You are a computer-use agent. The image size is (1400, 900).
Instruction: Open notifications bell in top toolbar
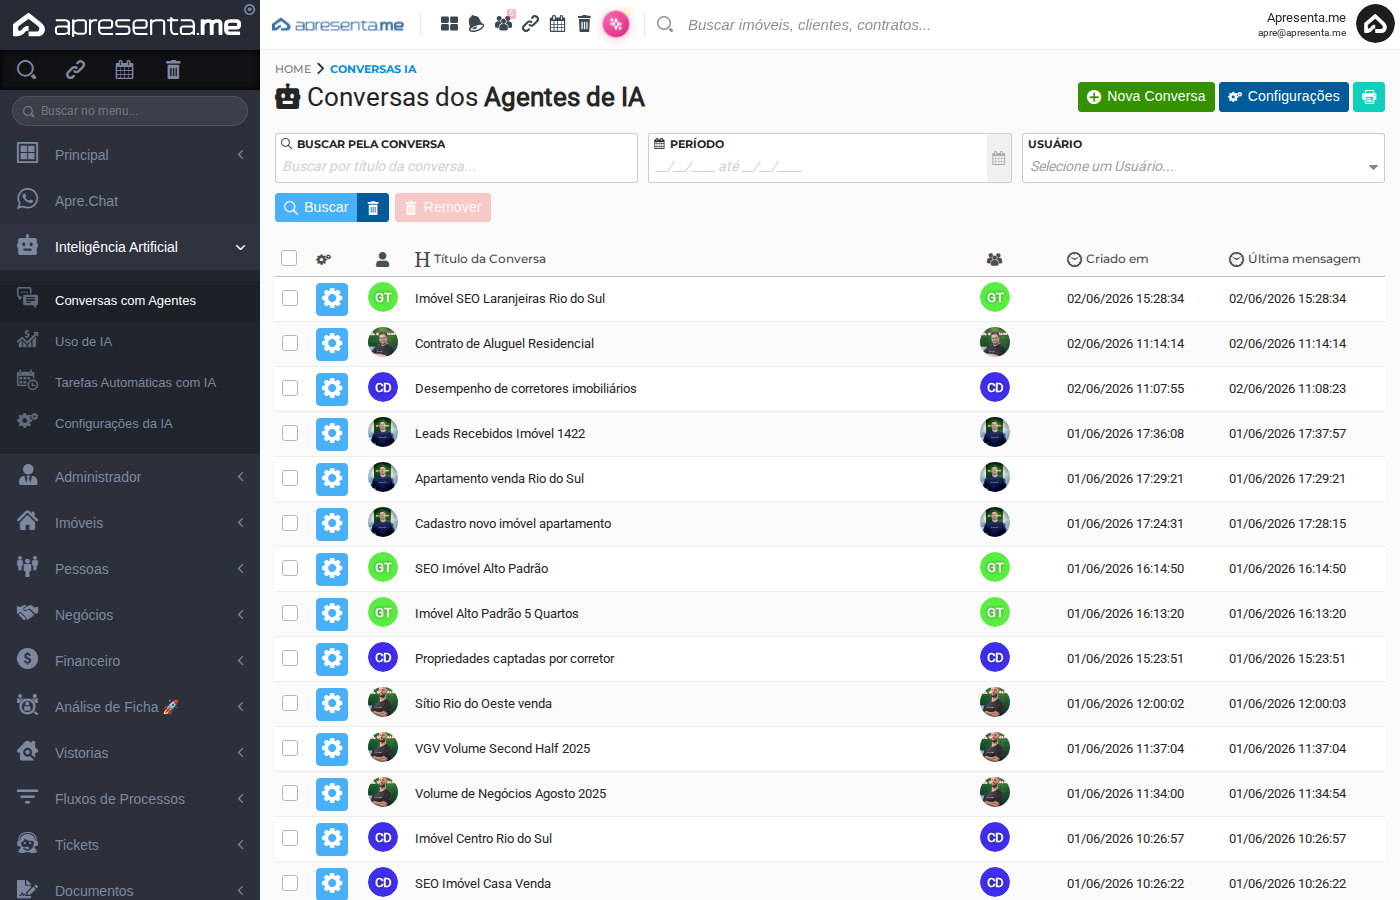point(476,24)
